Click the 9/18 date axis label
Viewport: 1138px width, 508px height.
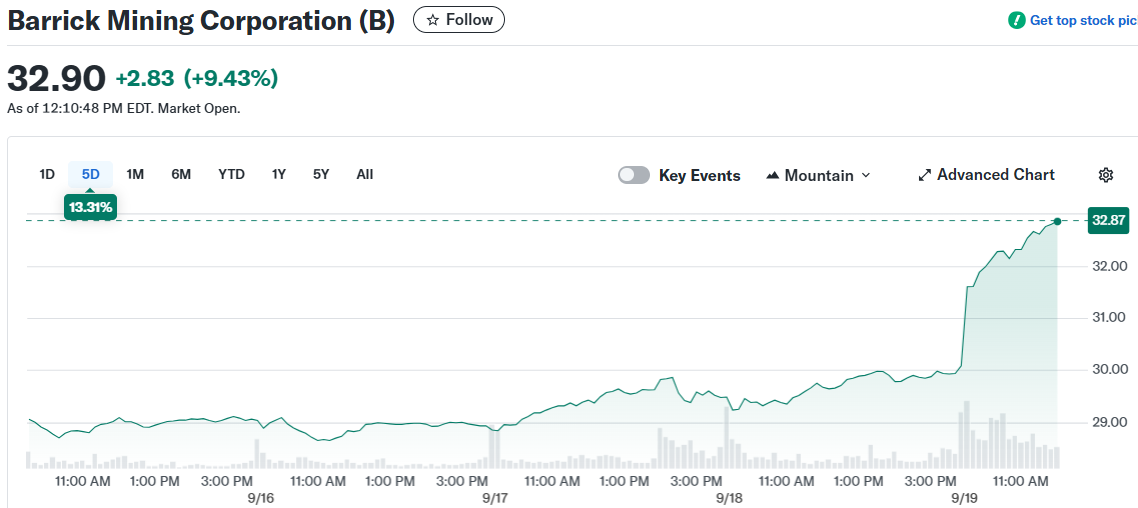pyautogui.click(x=729, y=498)
